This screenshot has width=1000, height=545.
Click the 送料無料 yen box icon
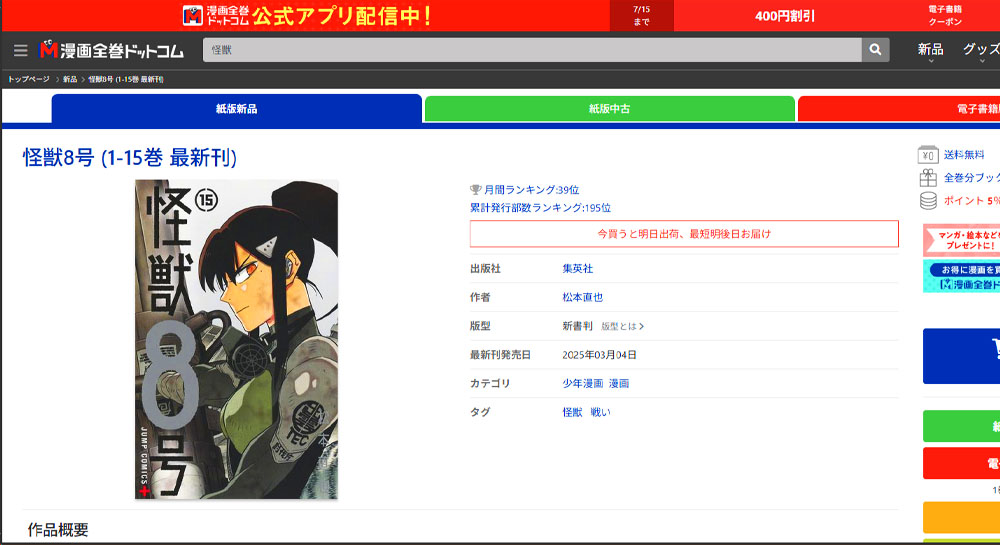click(928, 155)
